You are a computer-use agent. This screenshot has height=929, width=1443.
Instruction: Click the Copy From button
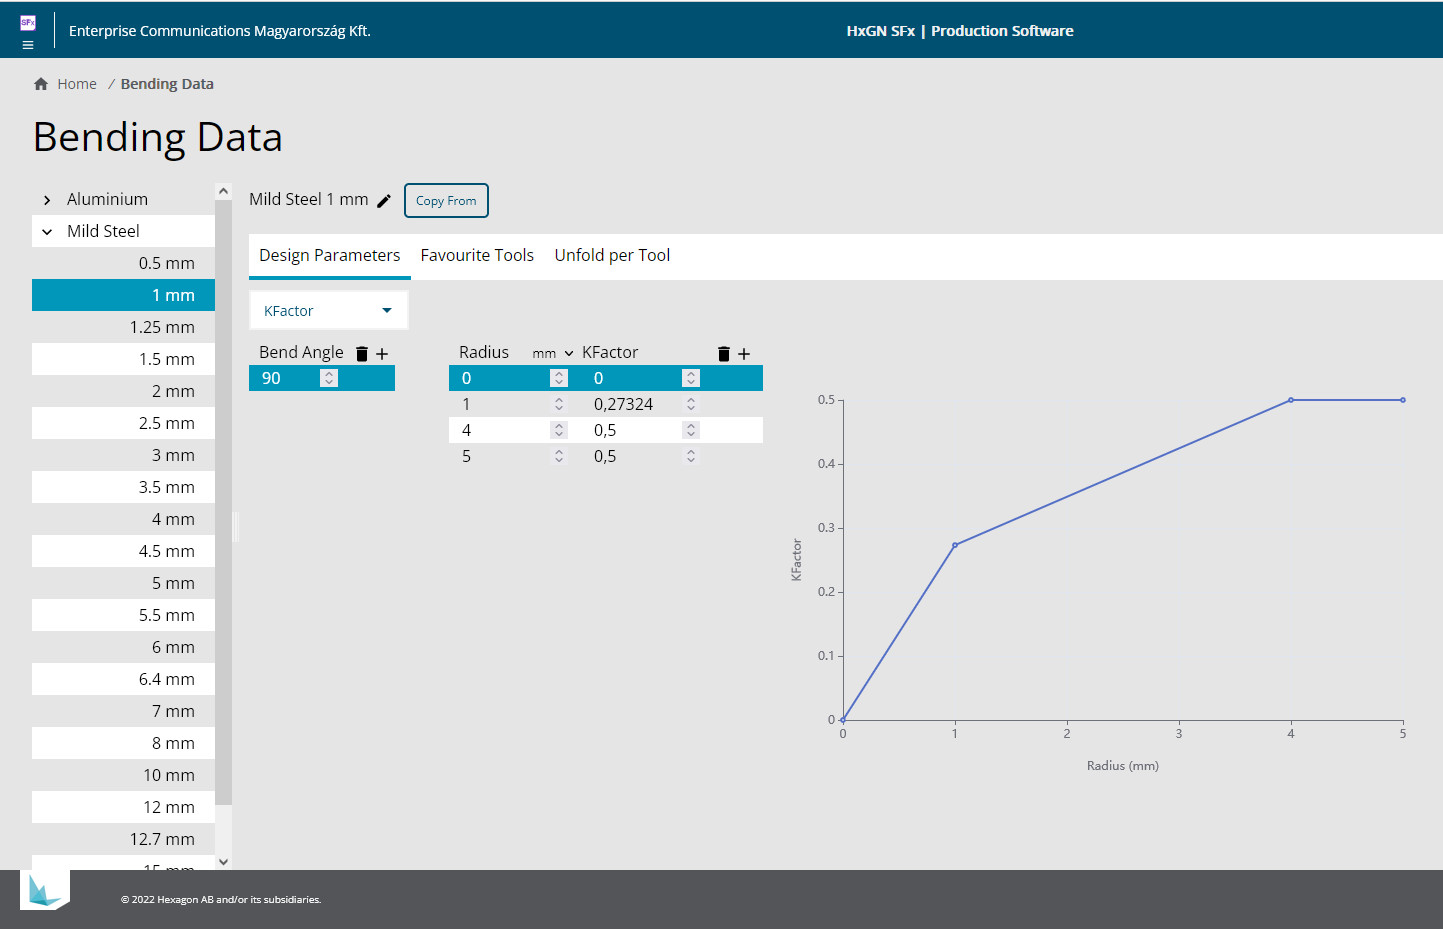coord(446,200)
